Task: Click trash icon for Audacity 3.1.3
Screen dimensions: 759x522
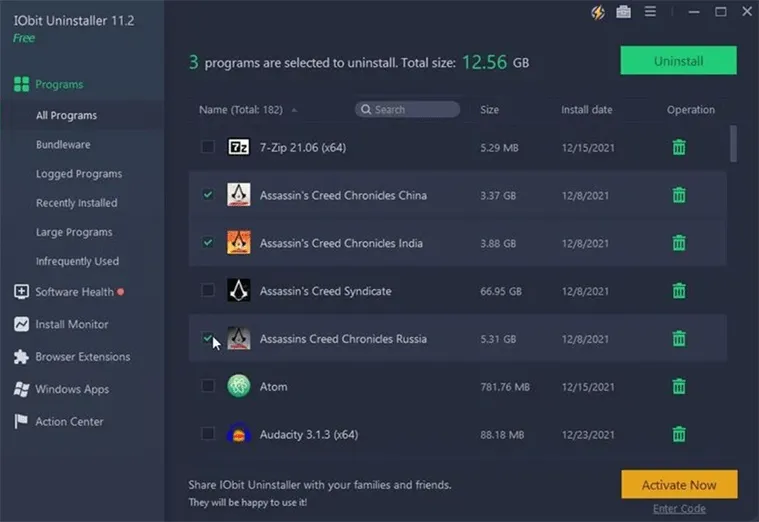Action: (x=679, y=434)
